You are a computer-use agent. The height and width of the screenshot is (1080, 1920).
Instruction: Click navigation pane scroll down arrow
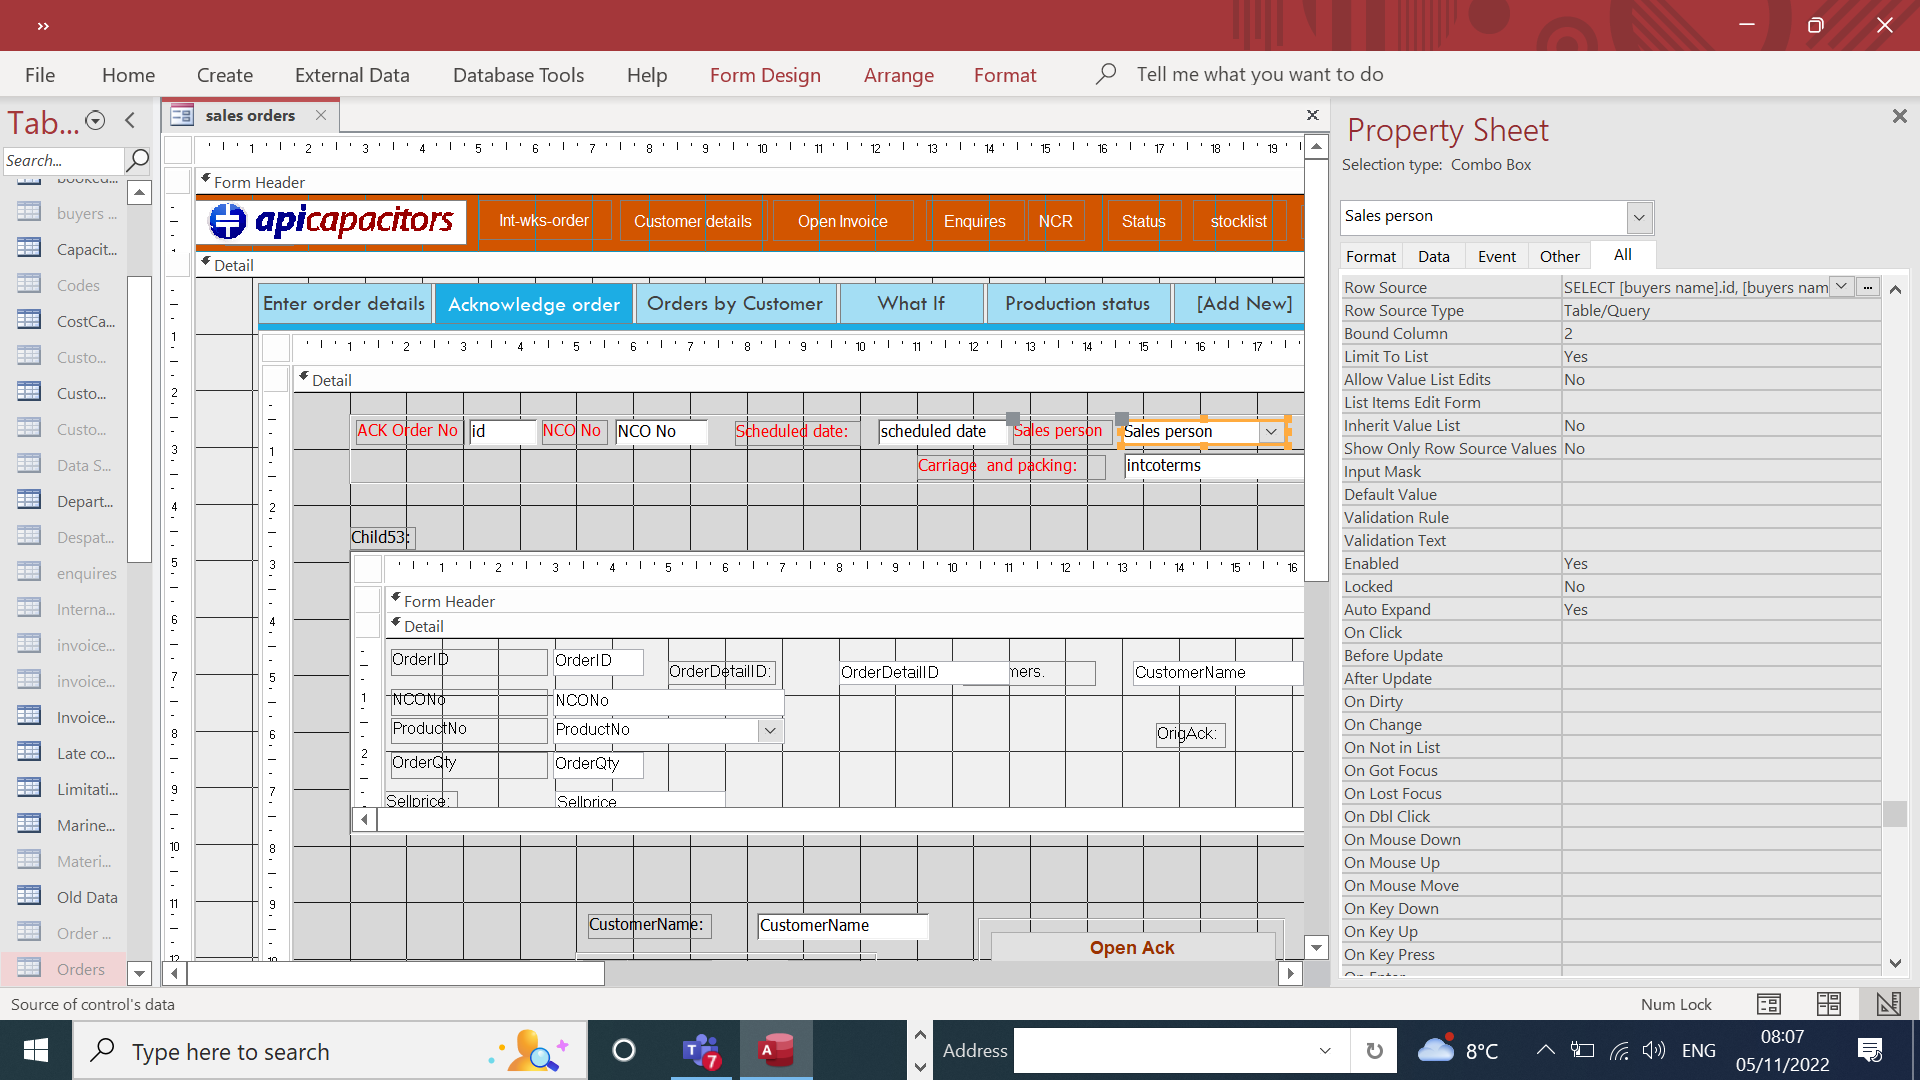pyautogui.click(x=139, y=972)
